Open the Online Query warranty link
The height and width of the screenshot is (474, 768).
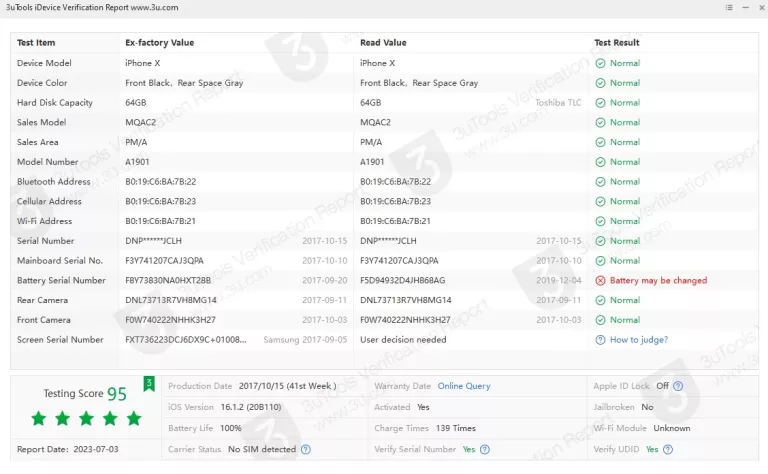(464, 386)
